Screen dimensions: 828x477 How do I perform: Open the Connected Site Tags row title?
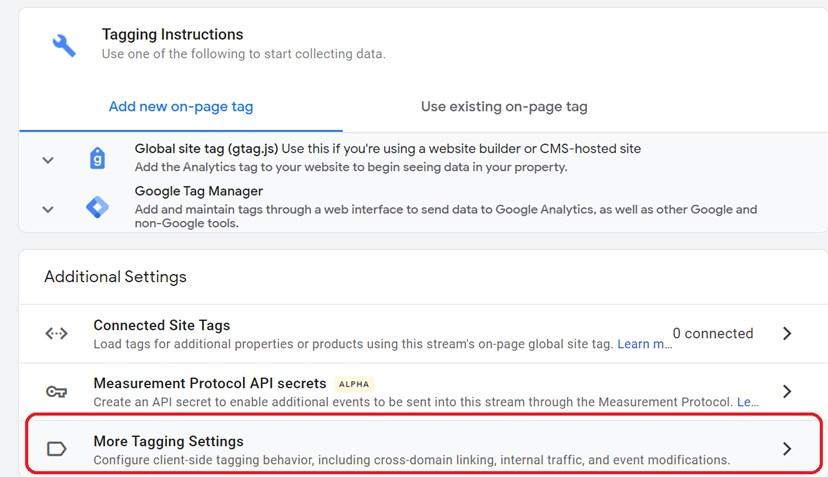[x=162, y=325]
